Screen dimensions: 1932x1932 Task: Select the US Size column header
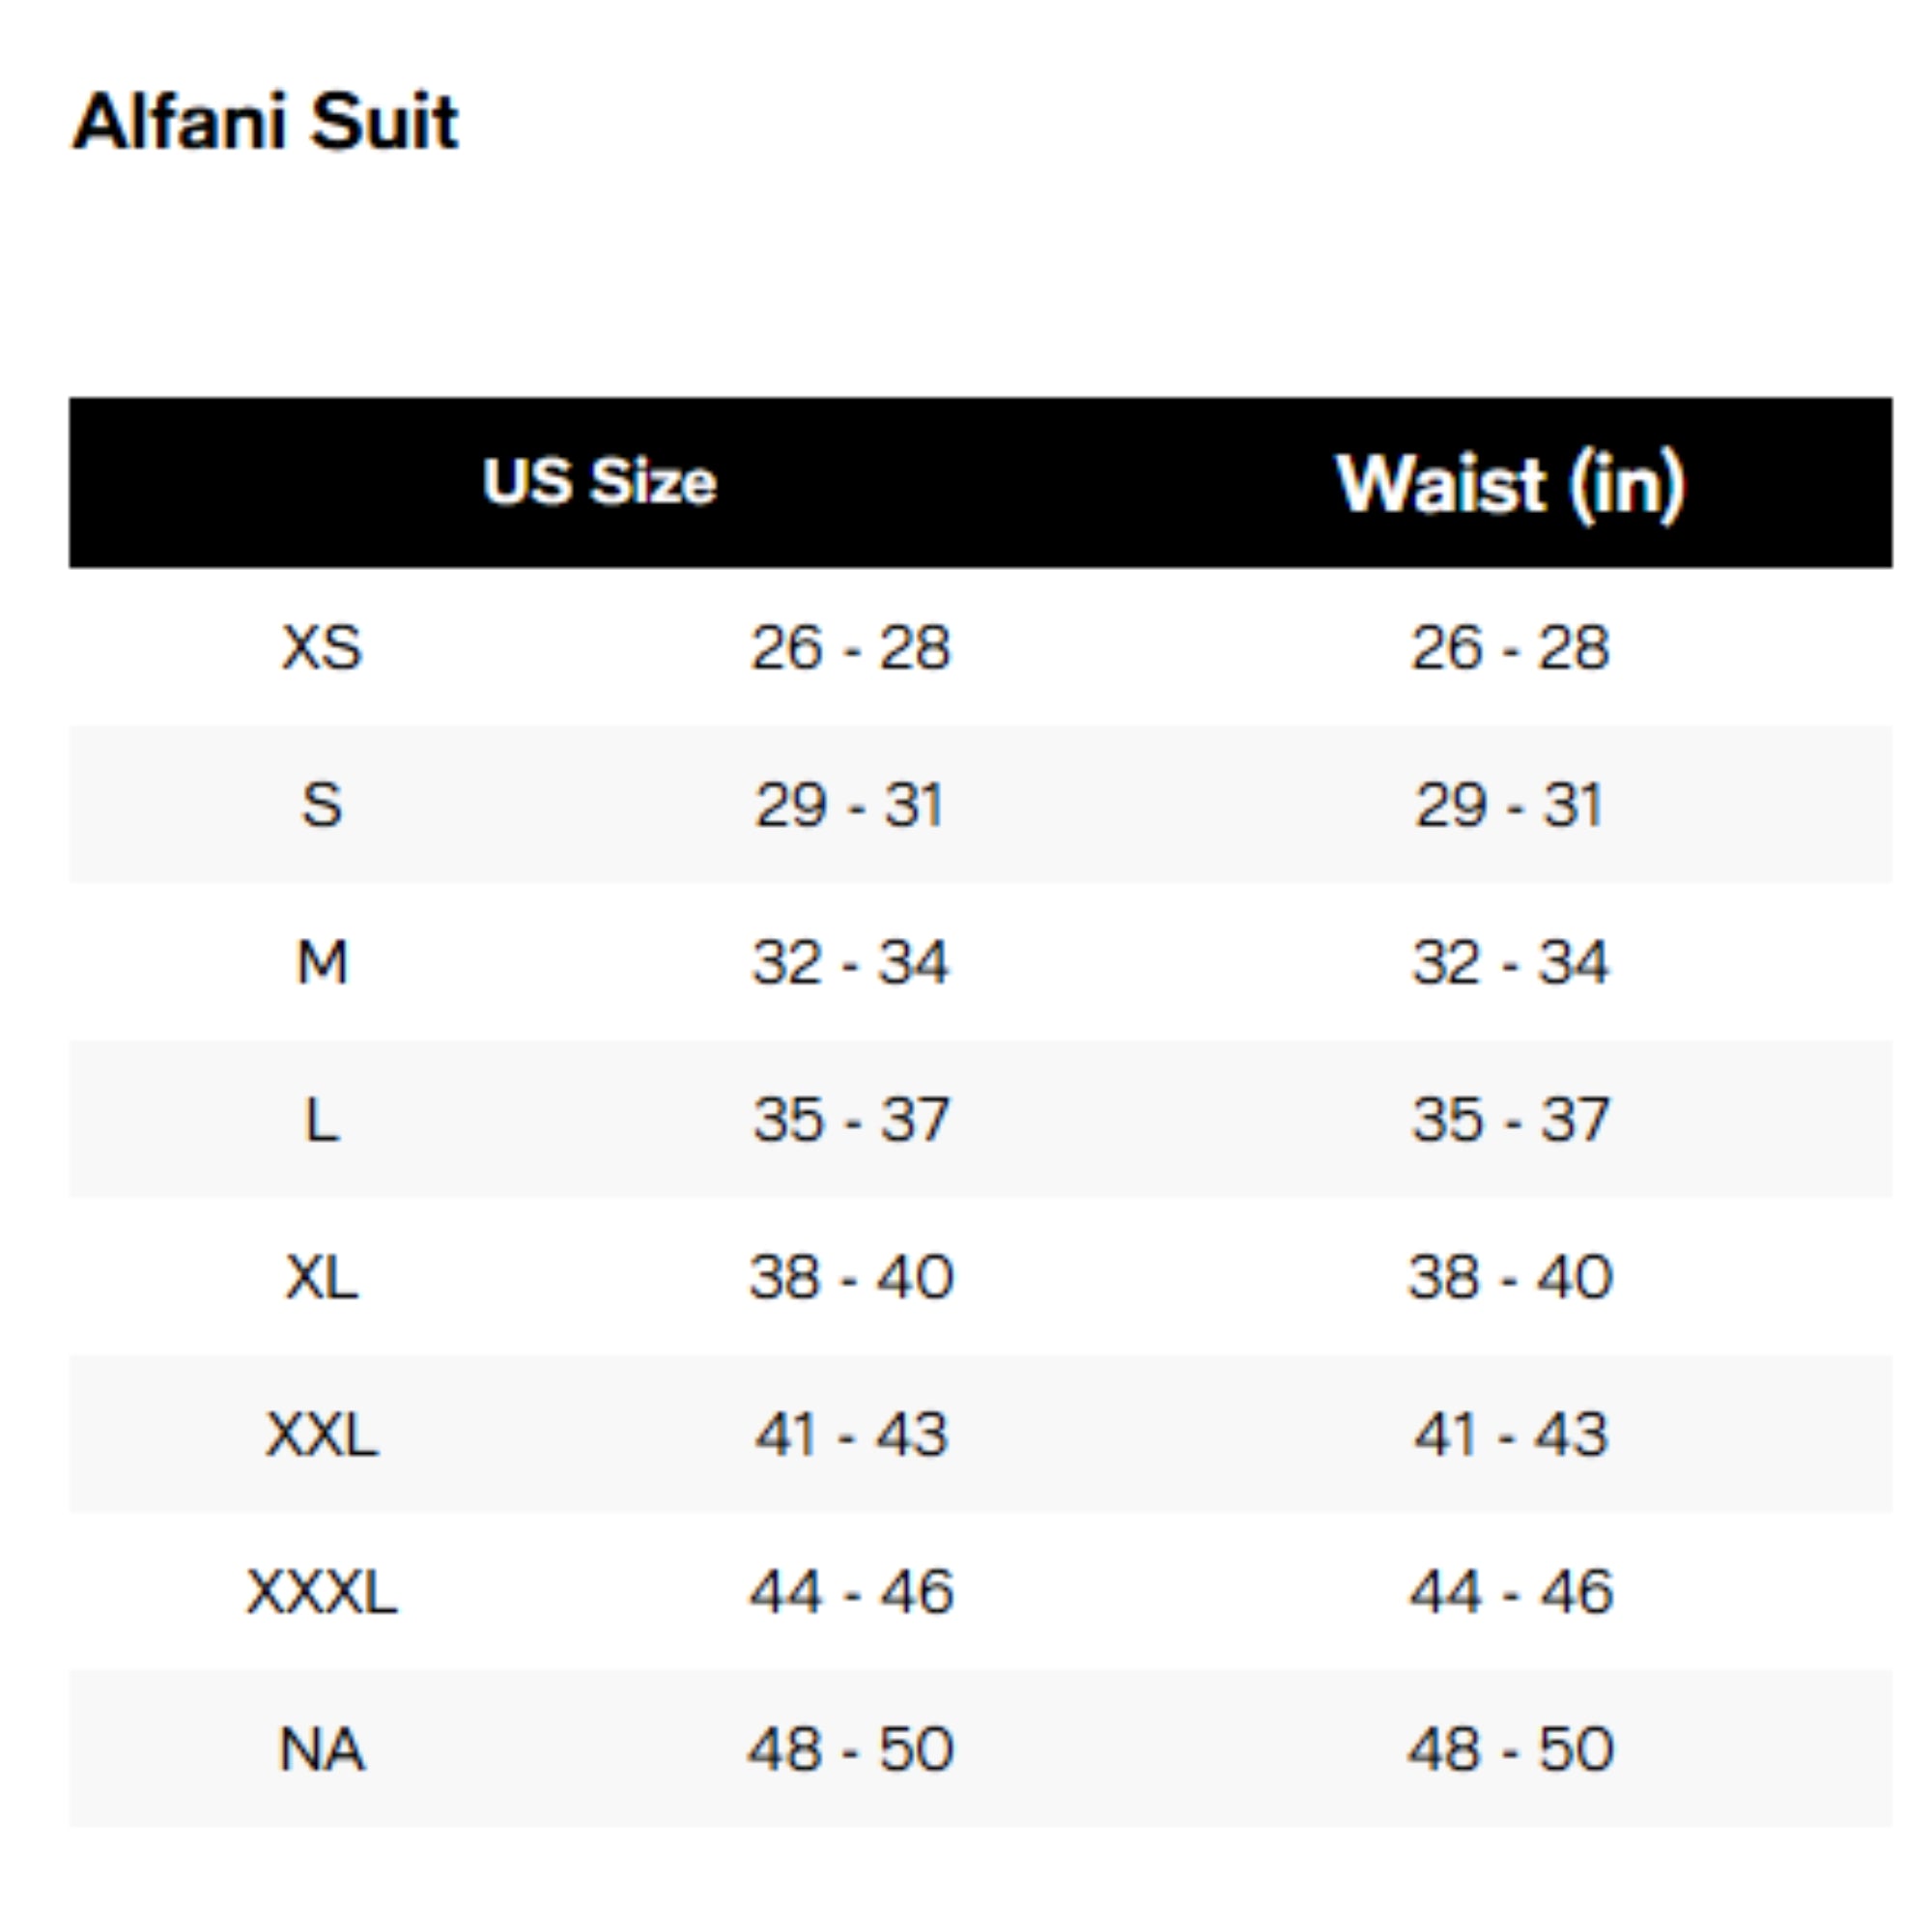click(599, 482)
